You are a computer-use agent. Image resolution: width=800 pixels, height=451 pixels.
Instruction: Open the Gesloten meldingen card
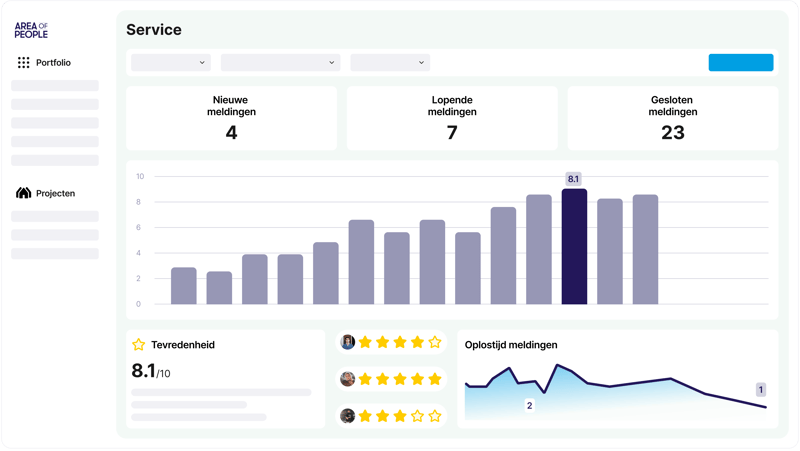tap(673, 118)
